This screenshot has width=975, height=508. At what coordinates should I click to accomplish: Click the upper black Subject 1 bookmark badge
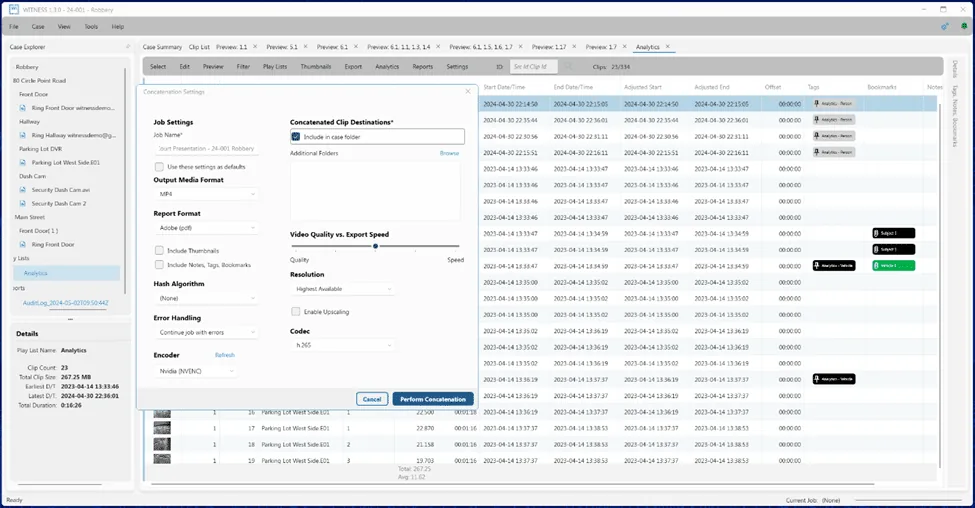tap(894, 233)
